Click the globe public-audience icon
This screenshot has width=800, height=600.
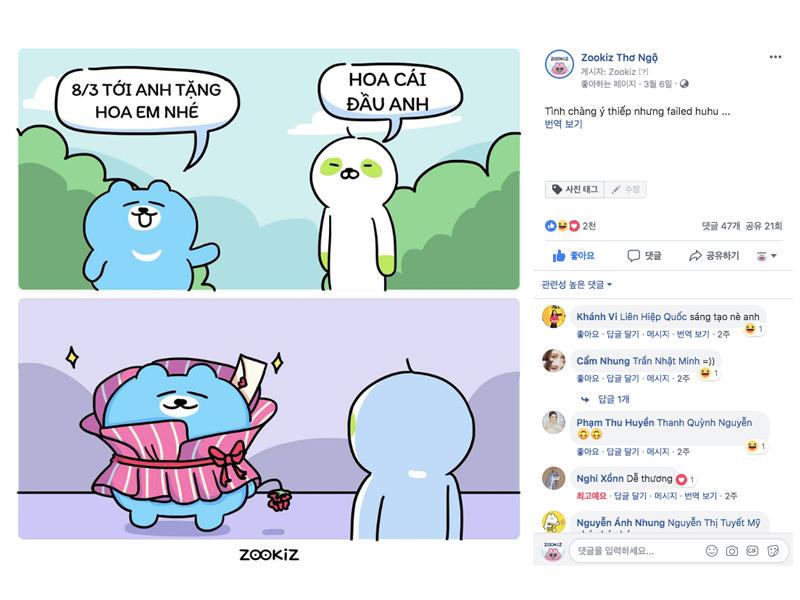pyautogui.click(x=684, y=84)
